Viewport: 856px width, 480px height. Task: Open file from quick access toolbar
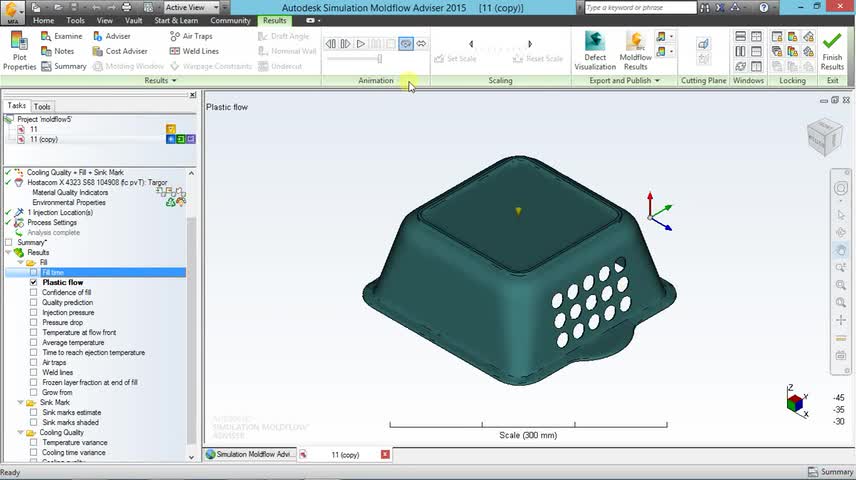pyautogui.click(x=57, y=7)
